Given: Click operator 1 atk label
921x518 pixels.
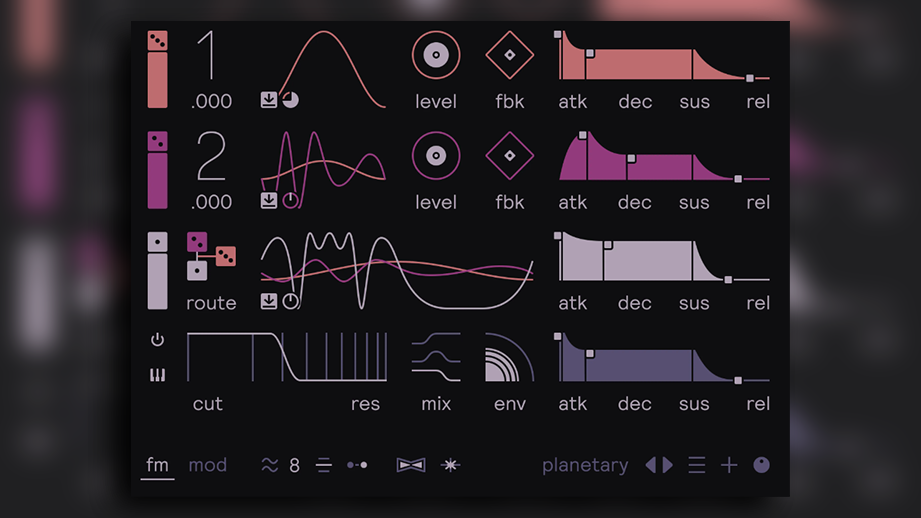Looking at the screenshot, I should 573,102.
